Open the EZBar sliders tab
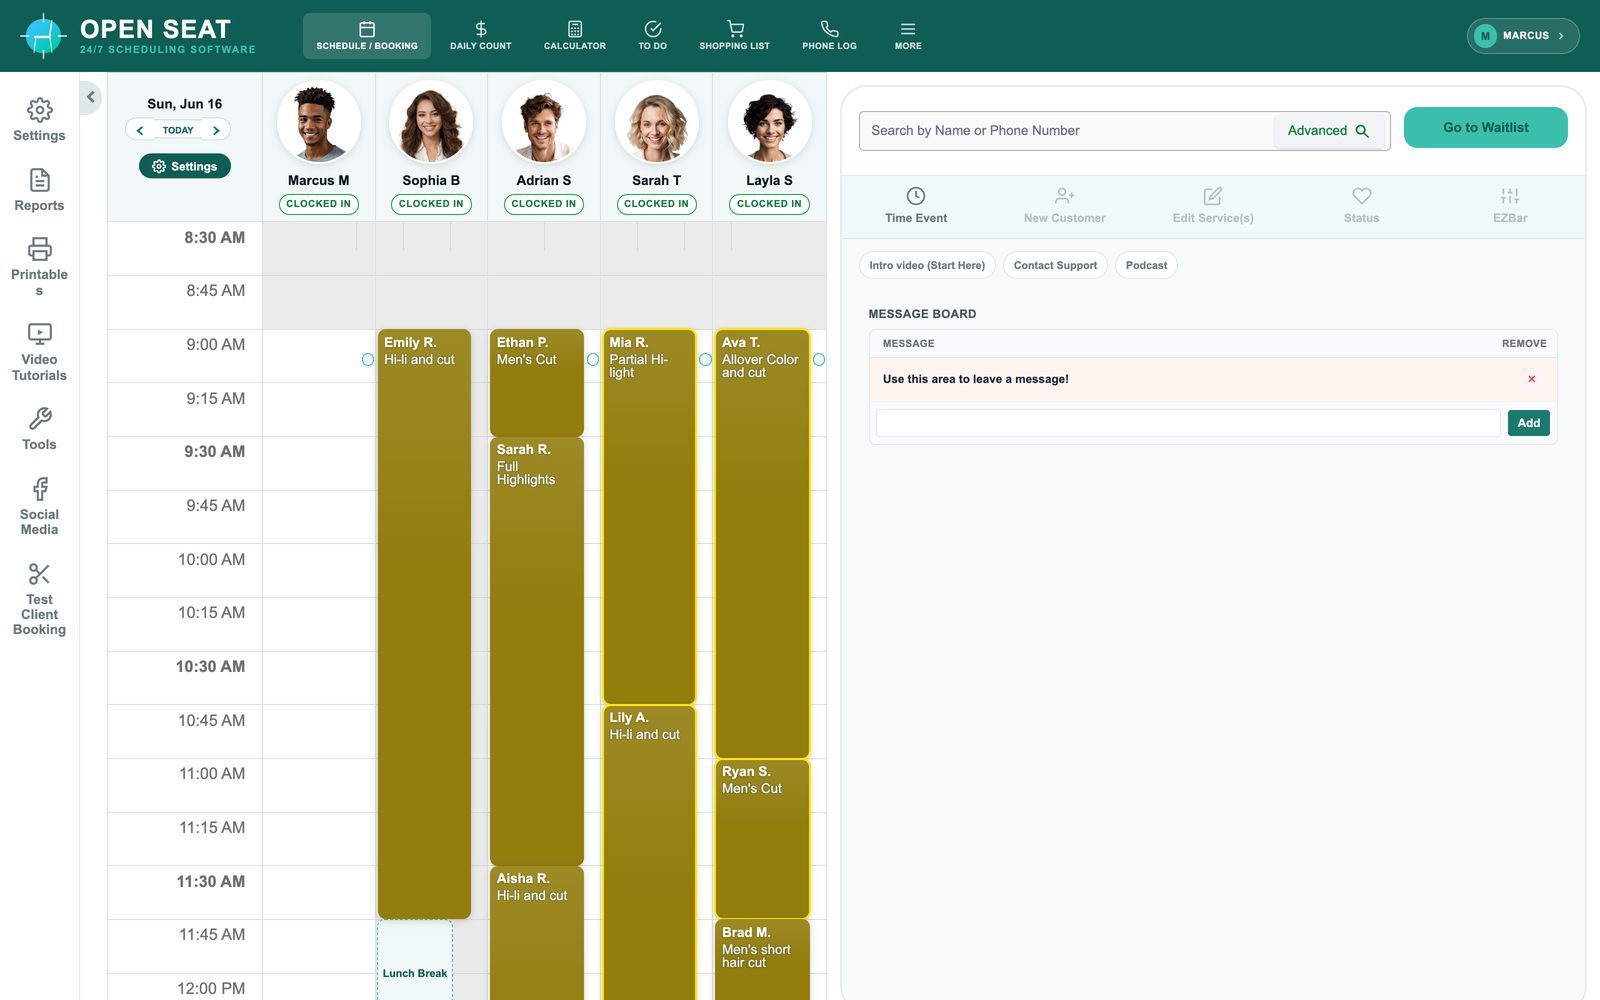The width and height of the screenshot is (1600, 1000). (x=1510, y=205)
